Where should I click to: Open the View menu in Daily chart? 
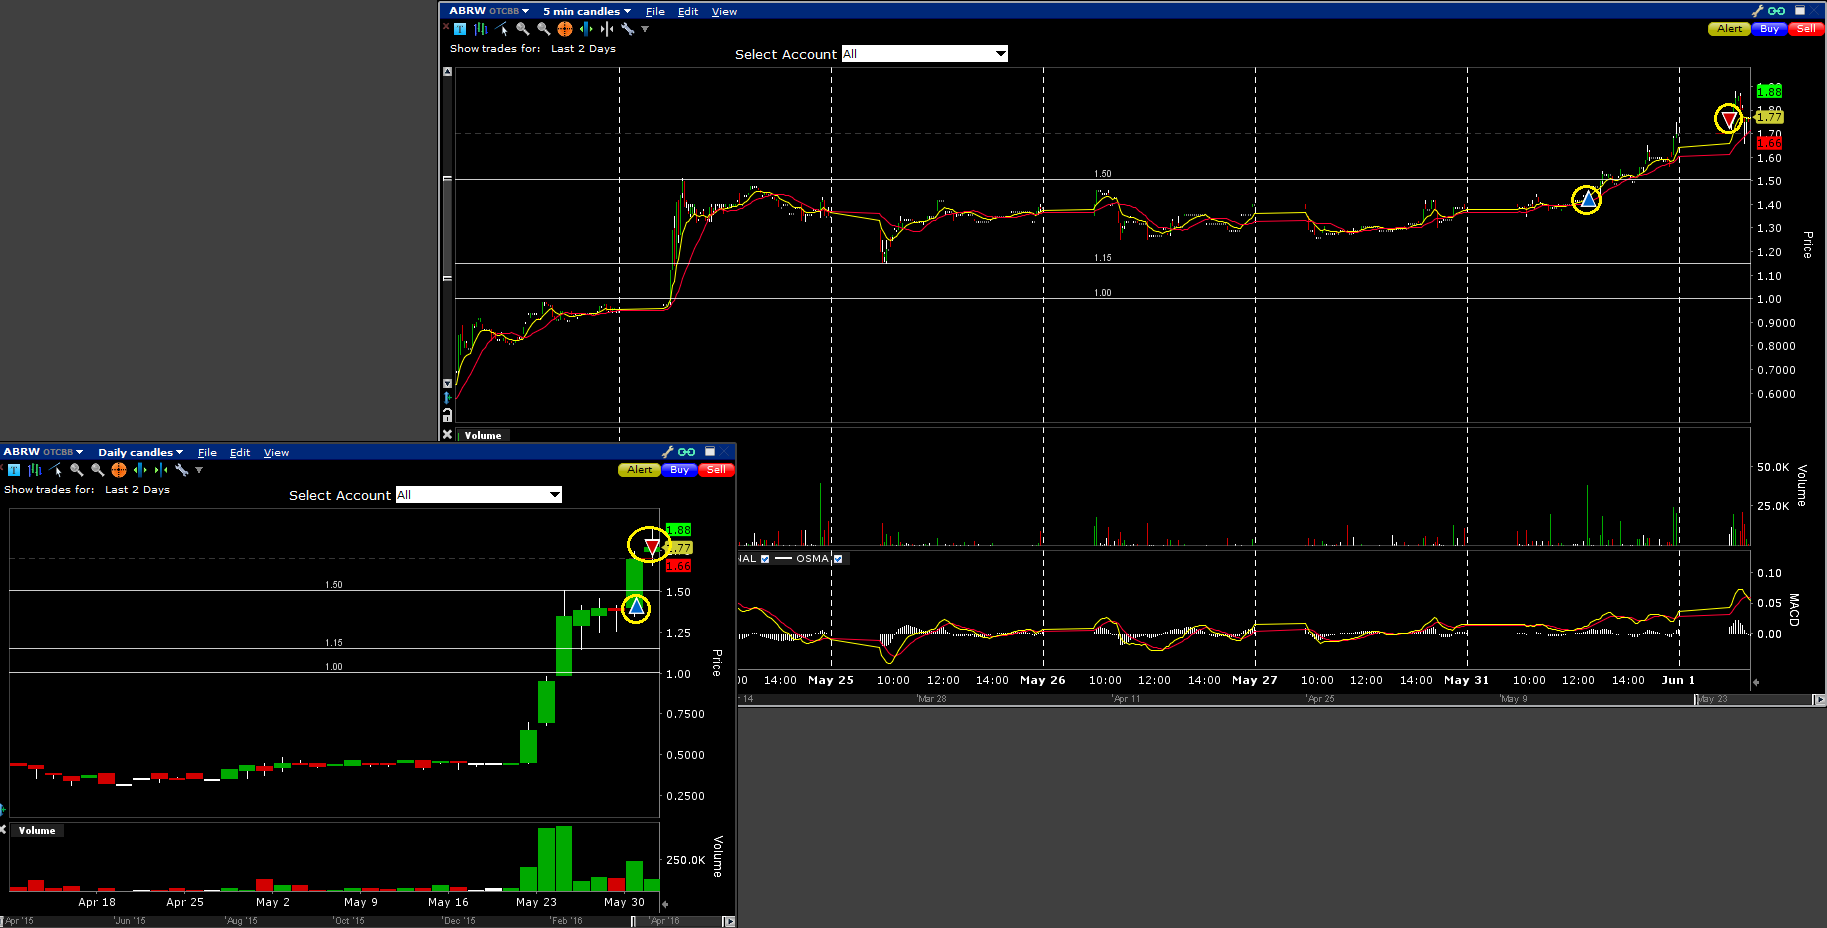click(x=276, y=453)
